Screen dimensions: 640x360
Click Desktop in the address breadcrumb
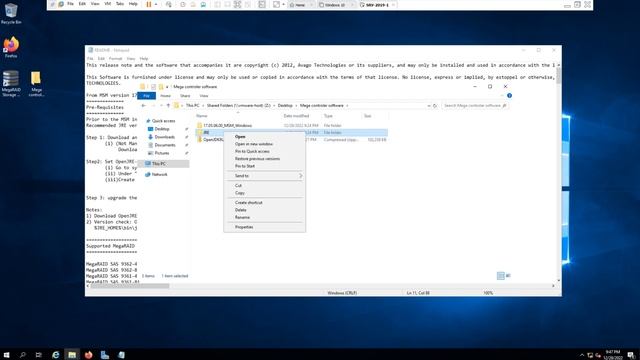coord(285,106)
